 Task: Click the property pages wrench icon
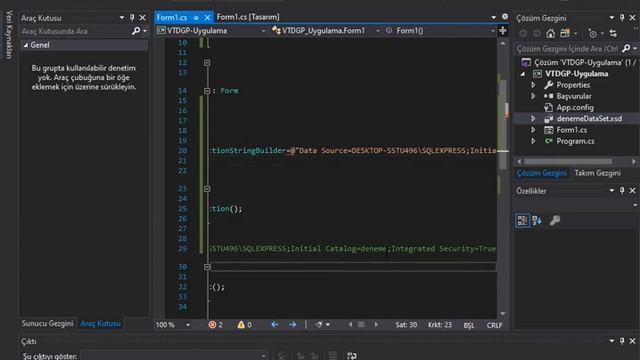pos(554,220)
